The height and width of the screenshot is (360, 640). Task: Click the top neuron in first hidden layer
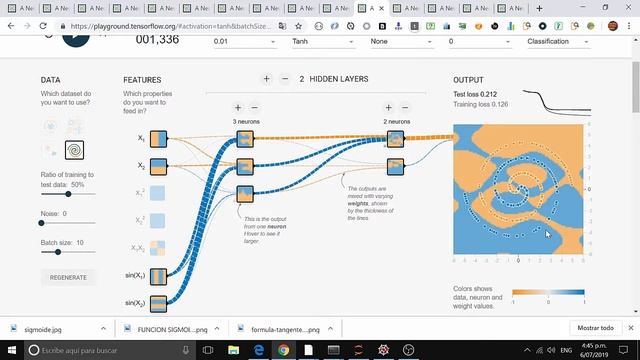[x=245, y=139]
